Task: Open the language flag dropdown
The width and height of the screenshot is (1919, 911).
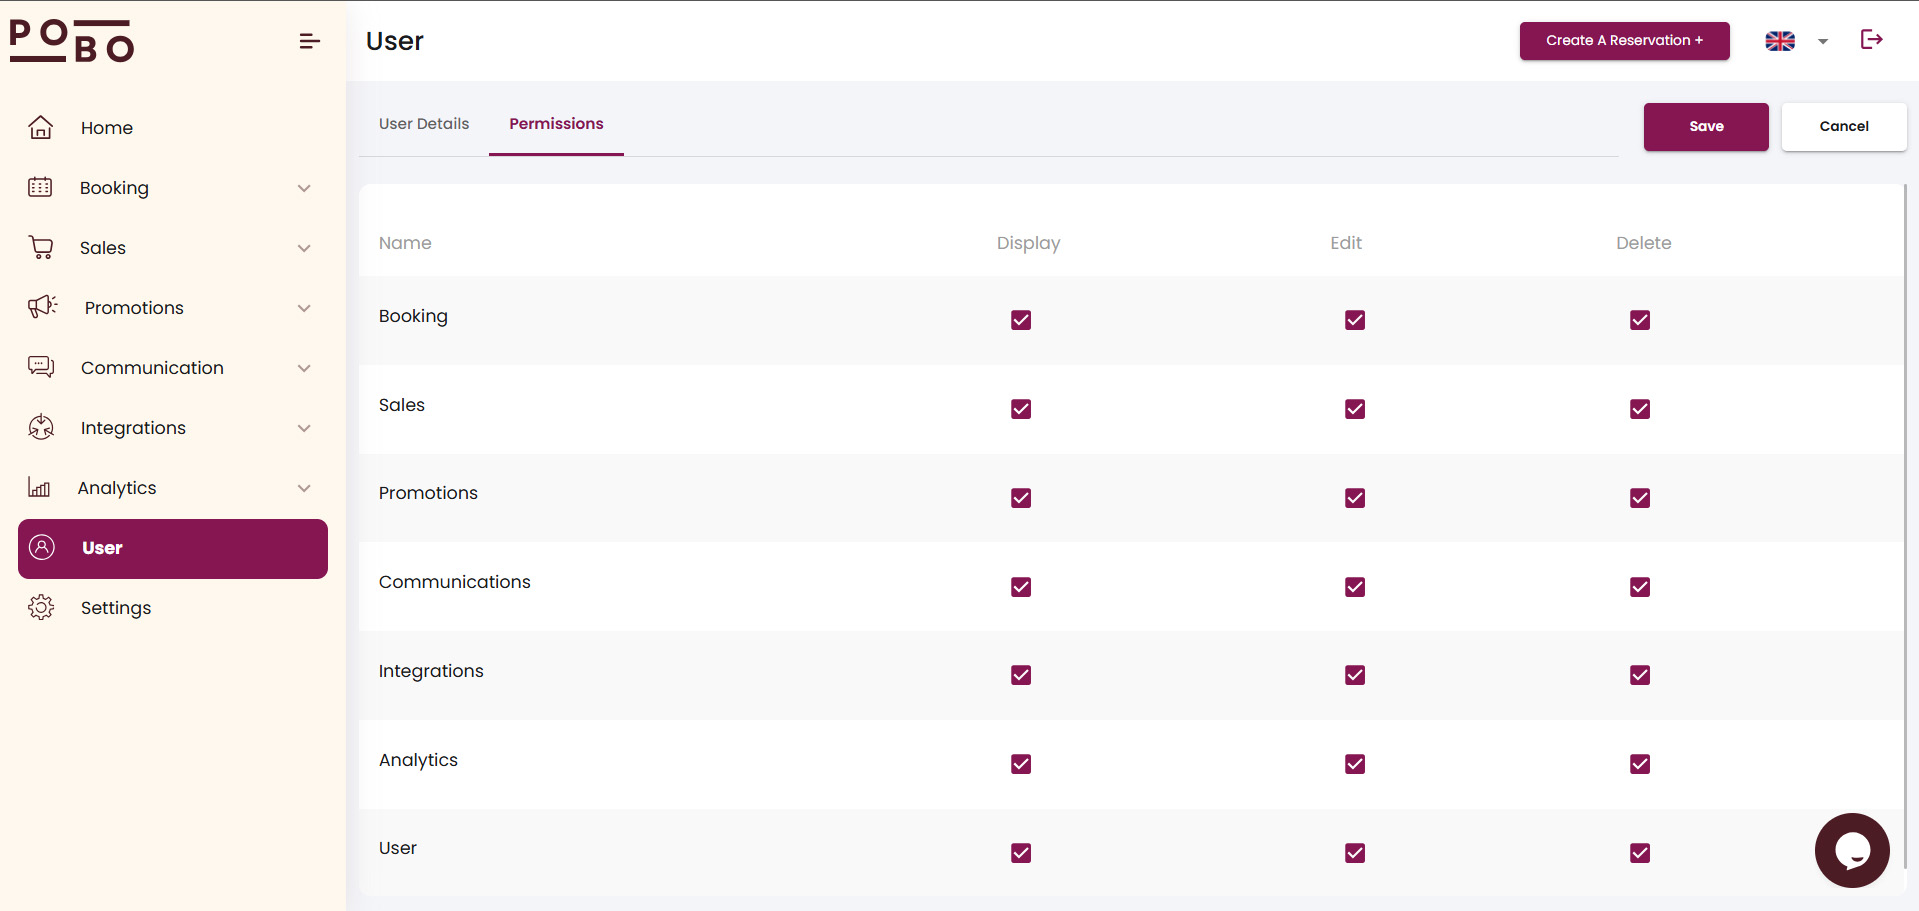Action: click(x=1796, y=41)
